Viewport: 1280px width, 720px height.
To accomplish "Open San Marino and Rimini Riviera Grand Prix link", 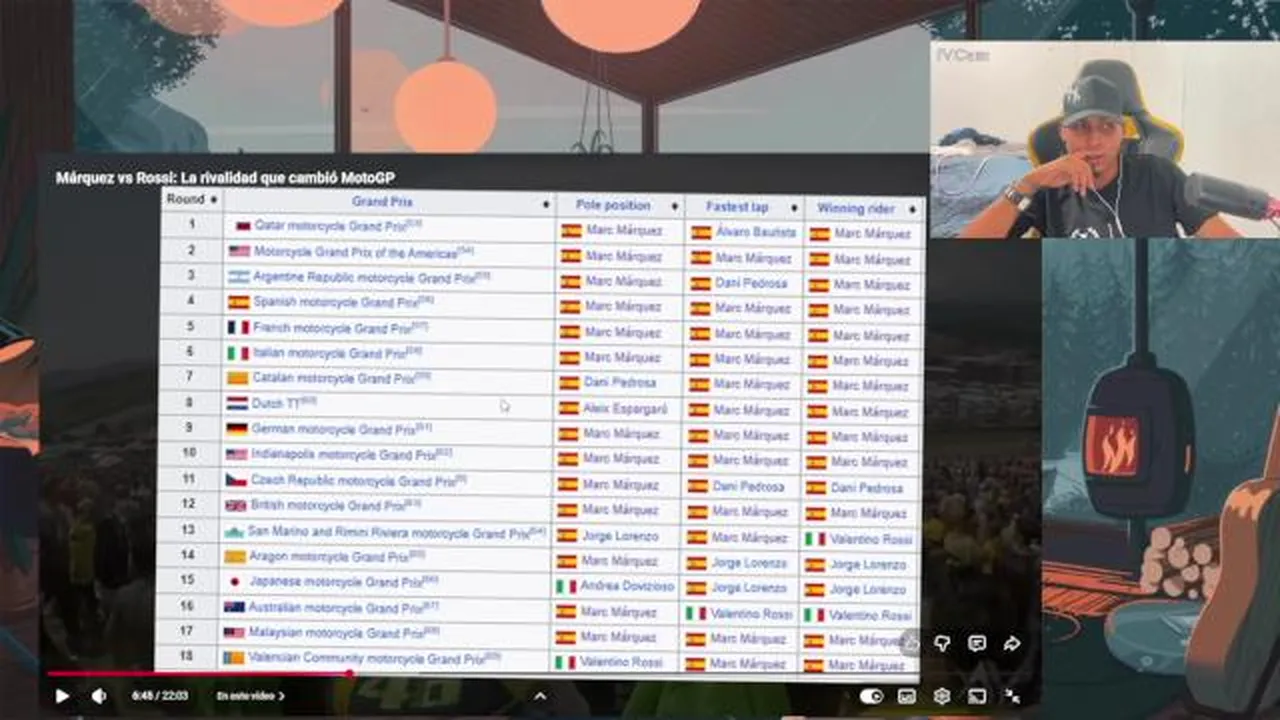I will coord(388,533).
